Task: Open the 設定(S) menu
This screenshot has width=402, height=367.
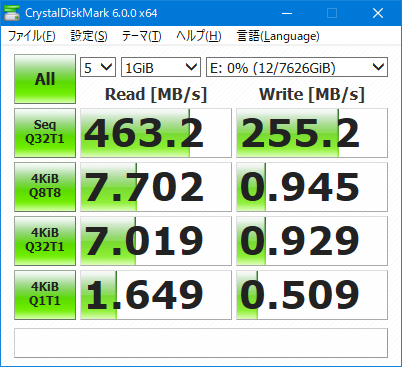Action: 89,36
